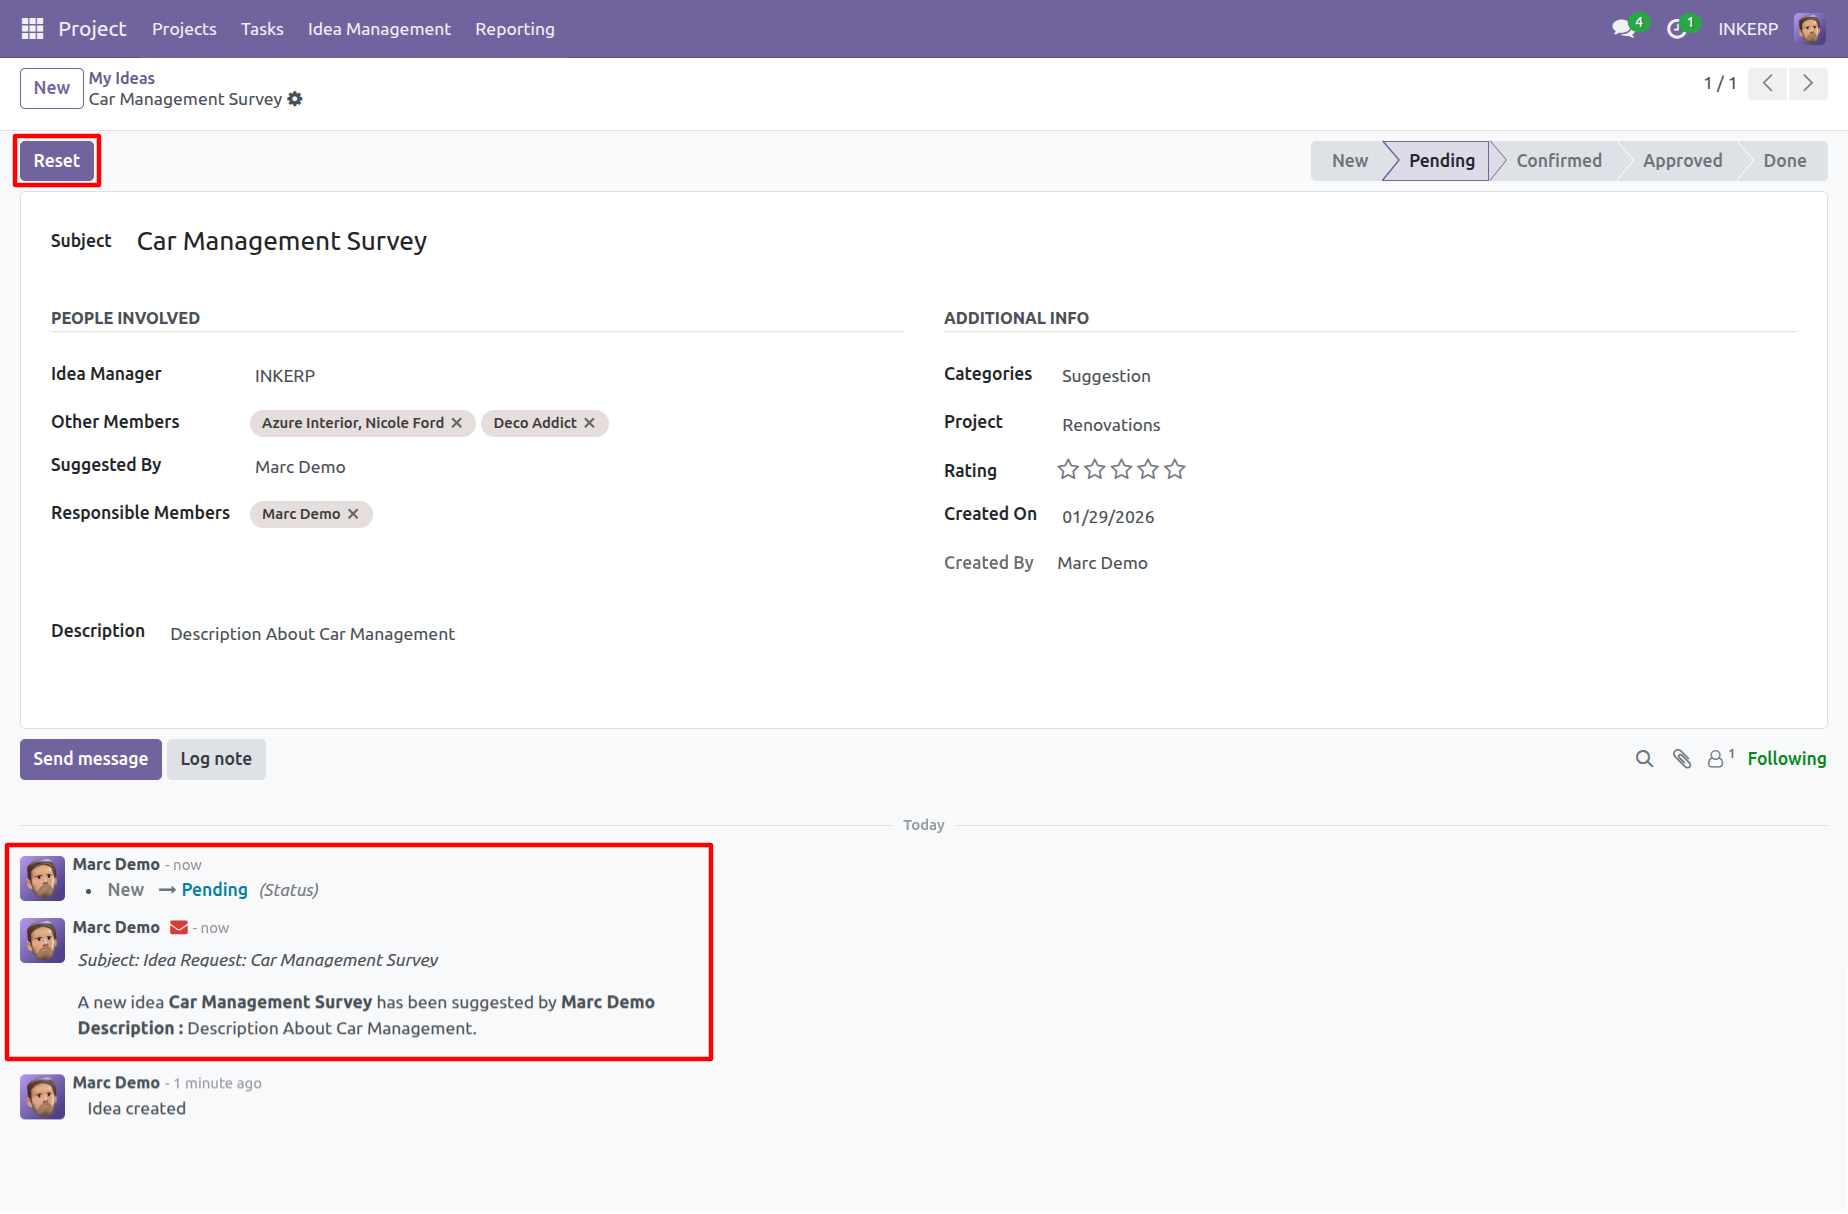The image size is (1848, 1214).
Task: Set rating to one star
Action: coord(1068,469)
